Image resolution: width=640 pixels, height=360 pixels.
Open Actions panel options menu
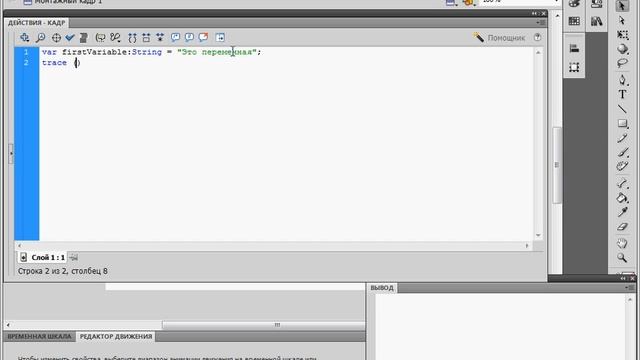click(x=540, y=23)
